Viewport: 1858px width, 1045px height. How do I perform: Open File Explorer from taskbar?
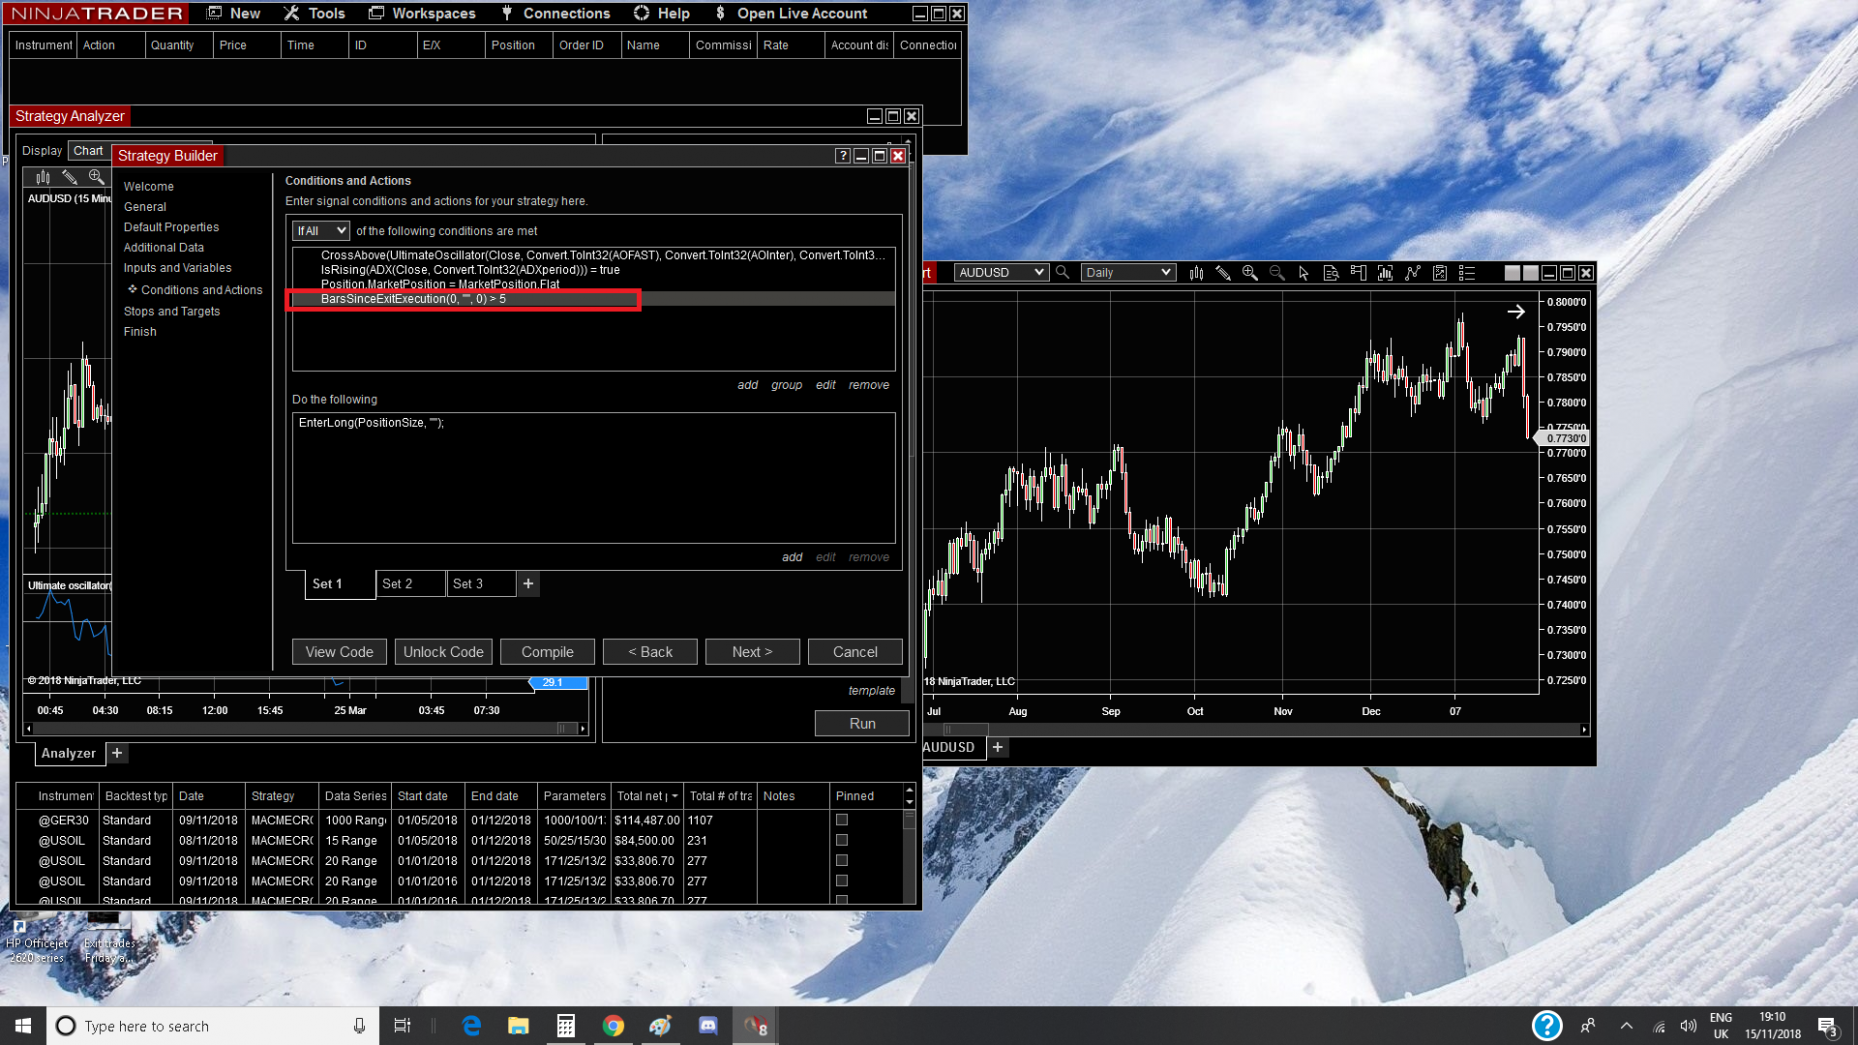click(x=518, y=1026)
